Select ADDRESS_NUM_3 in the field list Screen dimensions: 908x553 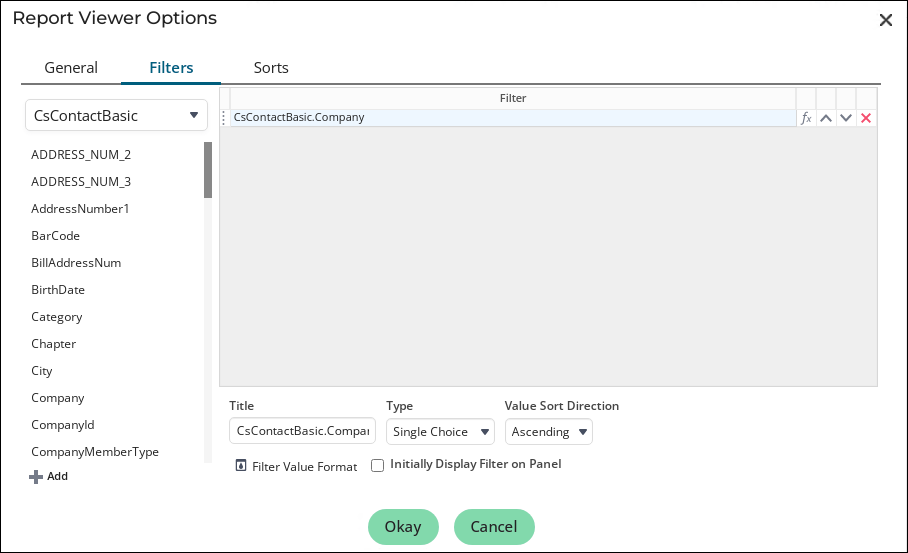tap(81, 182)
